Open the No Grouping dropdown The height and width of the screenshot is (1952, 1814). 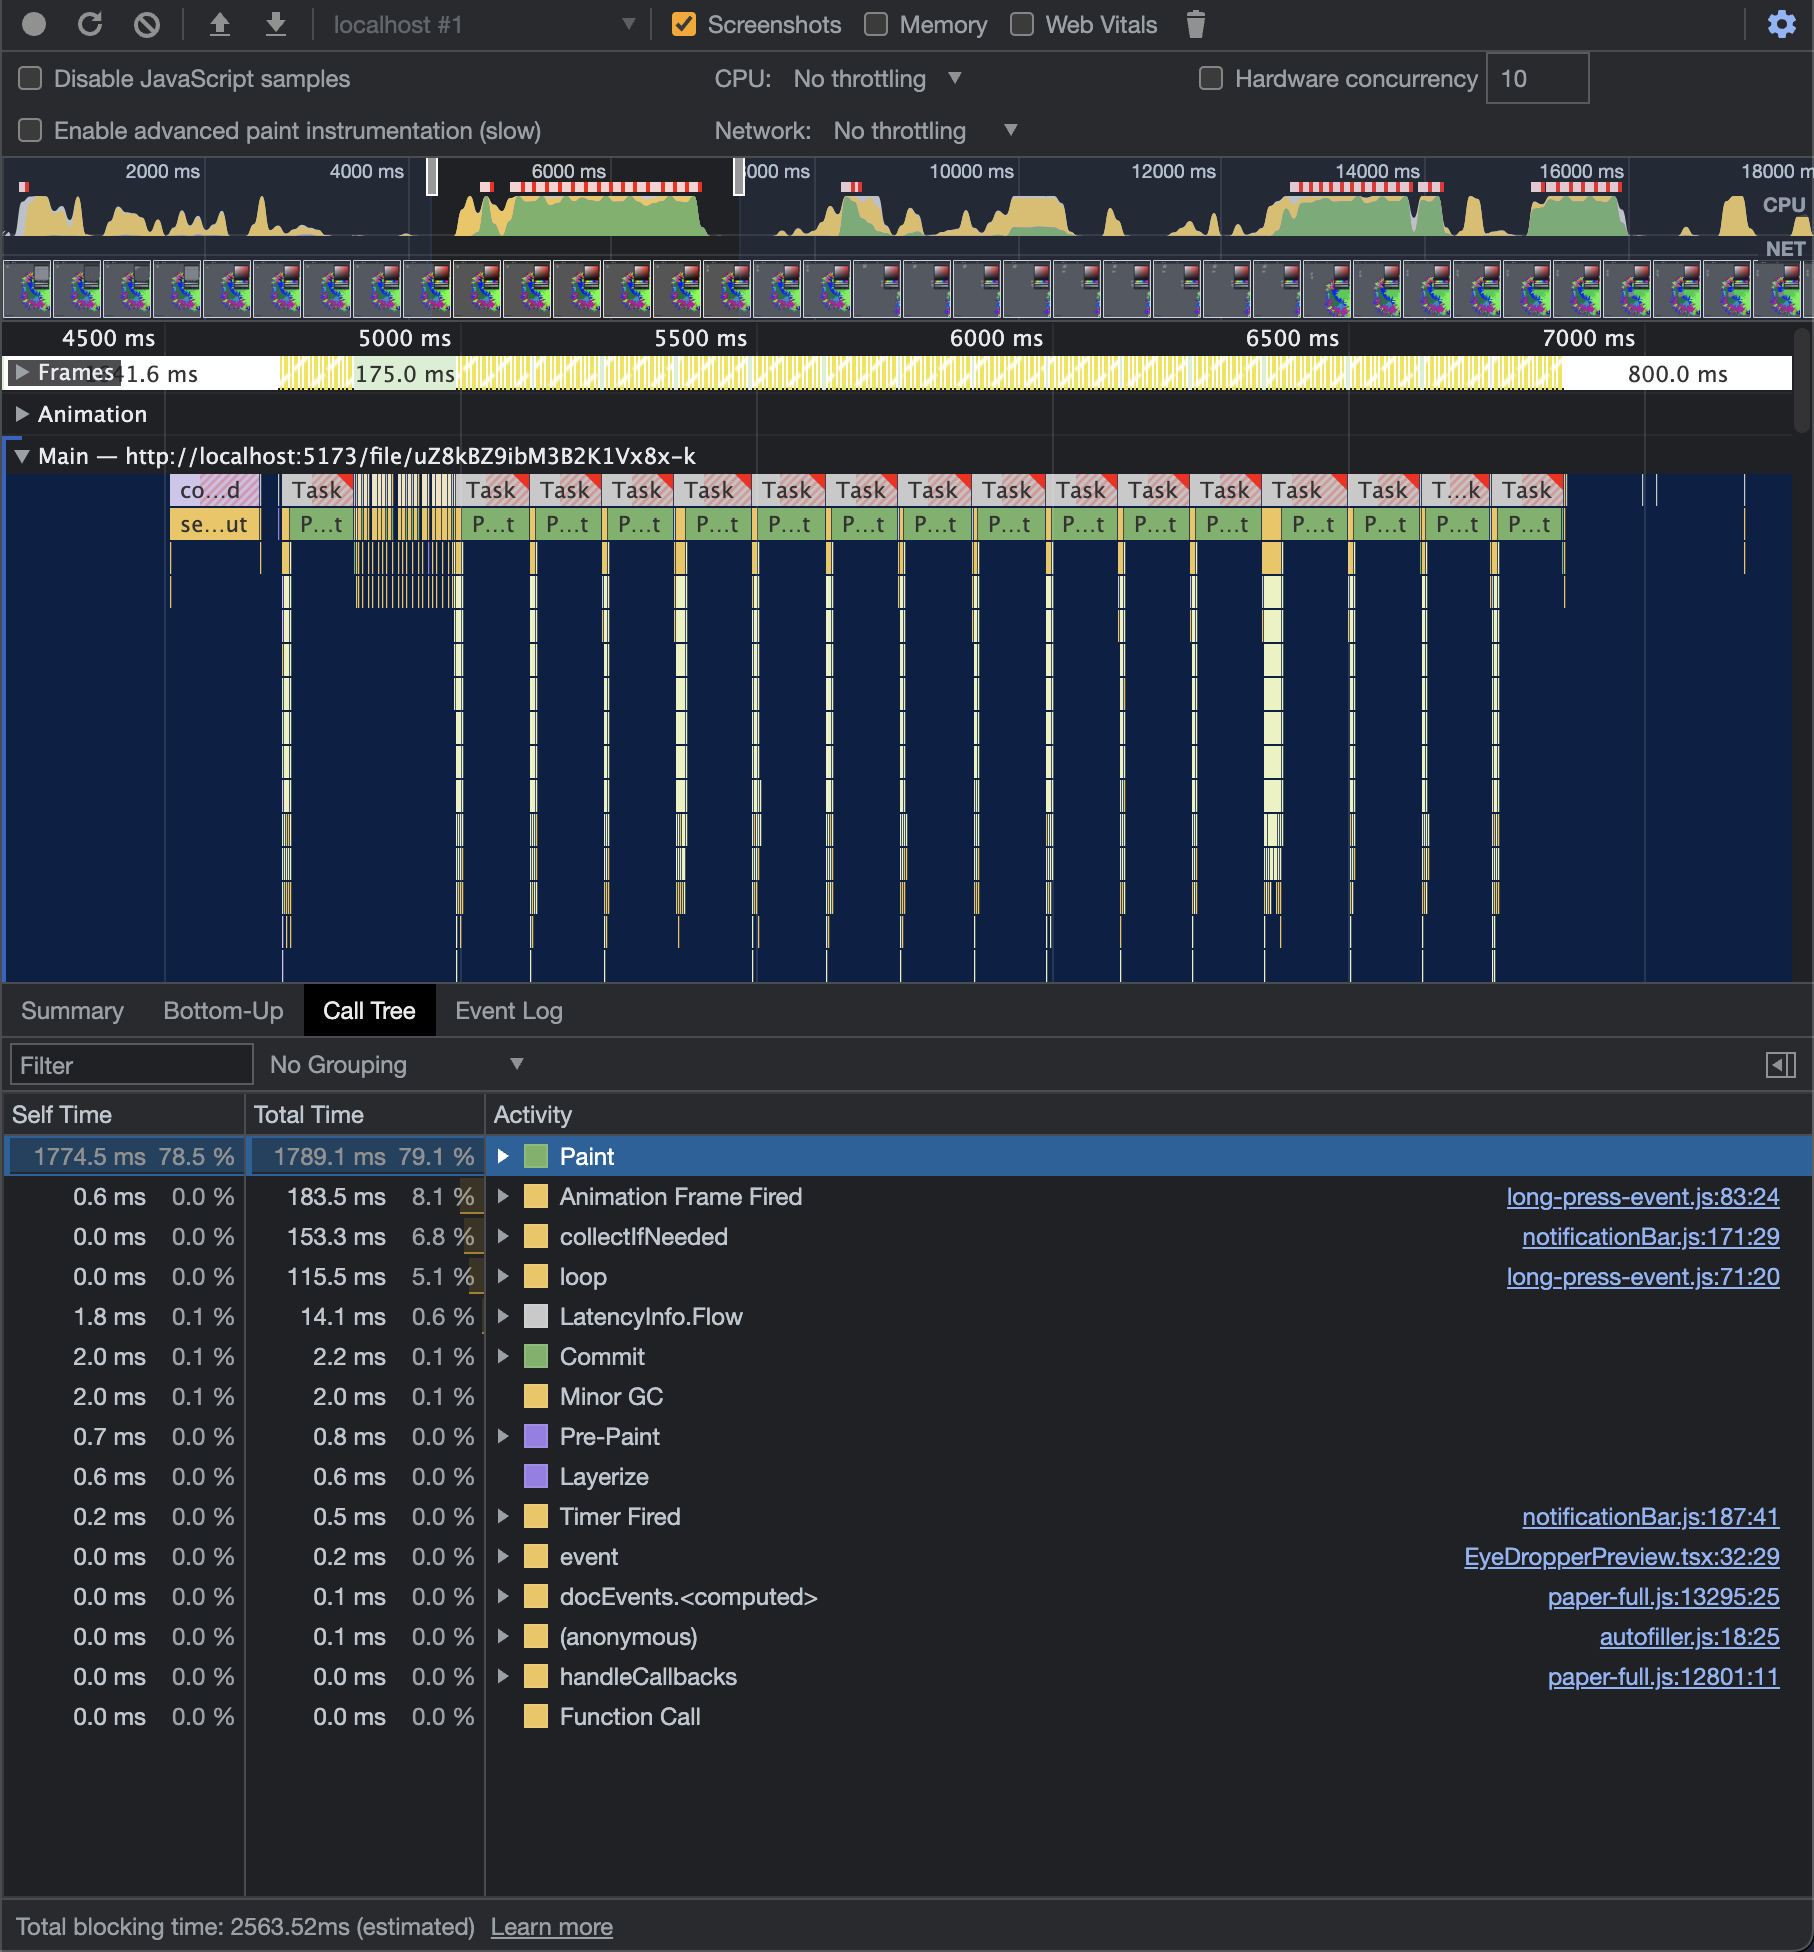[x=395, y=1064]
